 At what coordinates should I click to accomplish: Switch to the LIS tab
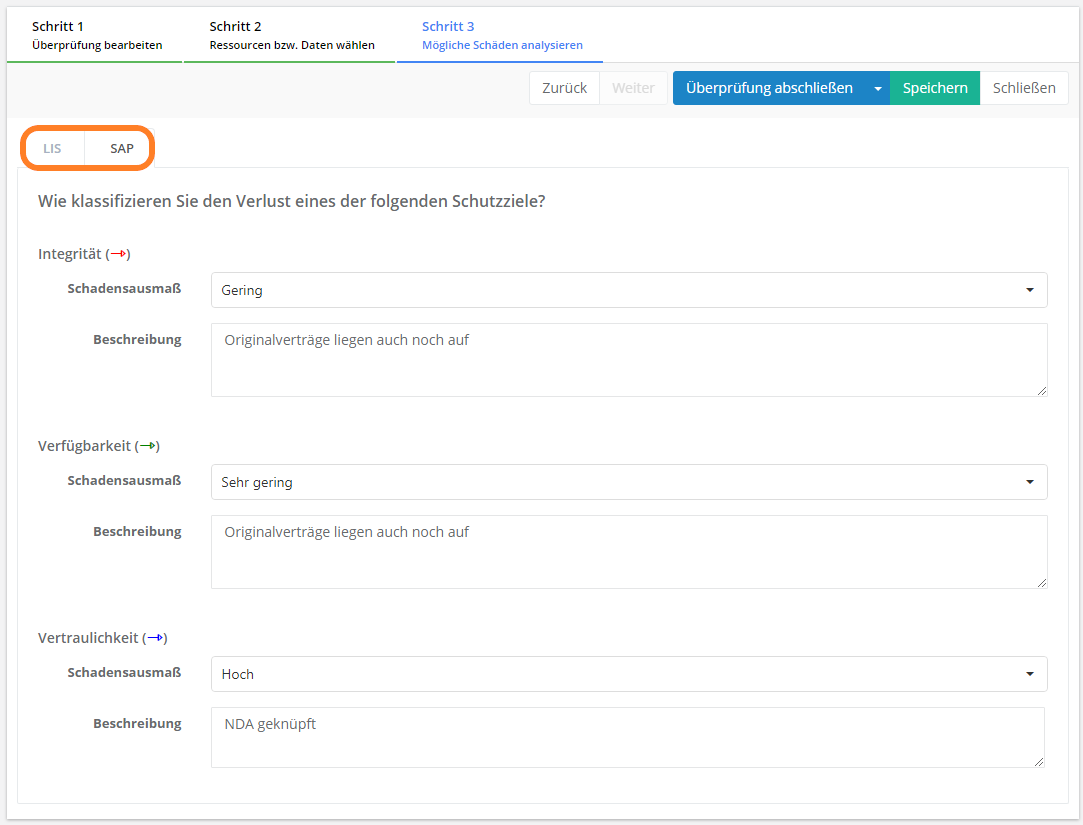pos(52,148)
